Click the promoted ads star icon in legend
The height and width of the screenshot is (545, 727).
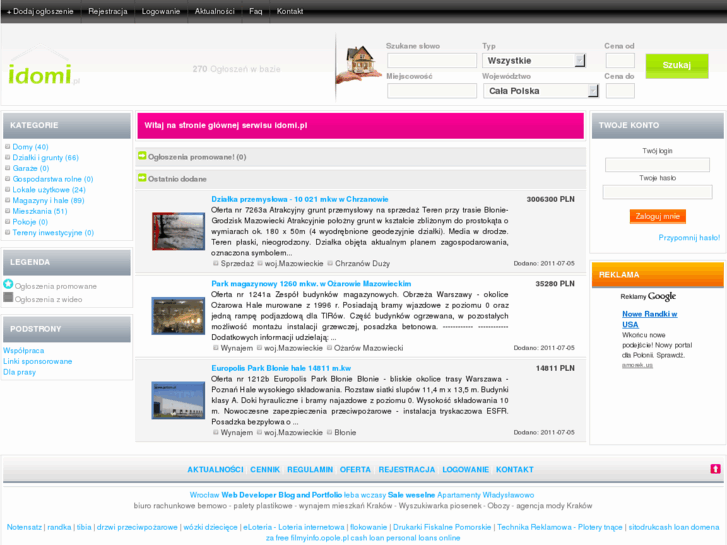pos(8,284)
